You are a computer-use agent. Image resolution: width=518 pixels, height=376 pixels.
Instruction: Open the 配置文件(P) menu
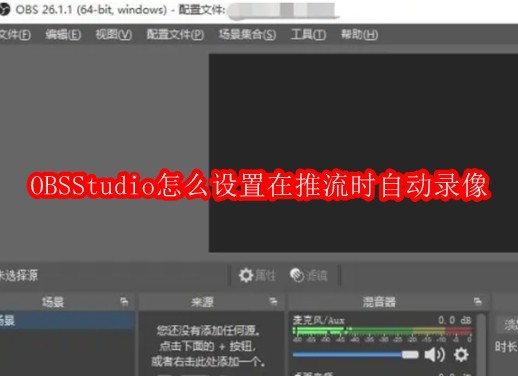point(175,34)
